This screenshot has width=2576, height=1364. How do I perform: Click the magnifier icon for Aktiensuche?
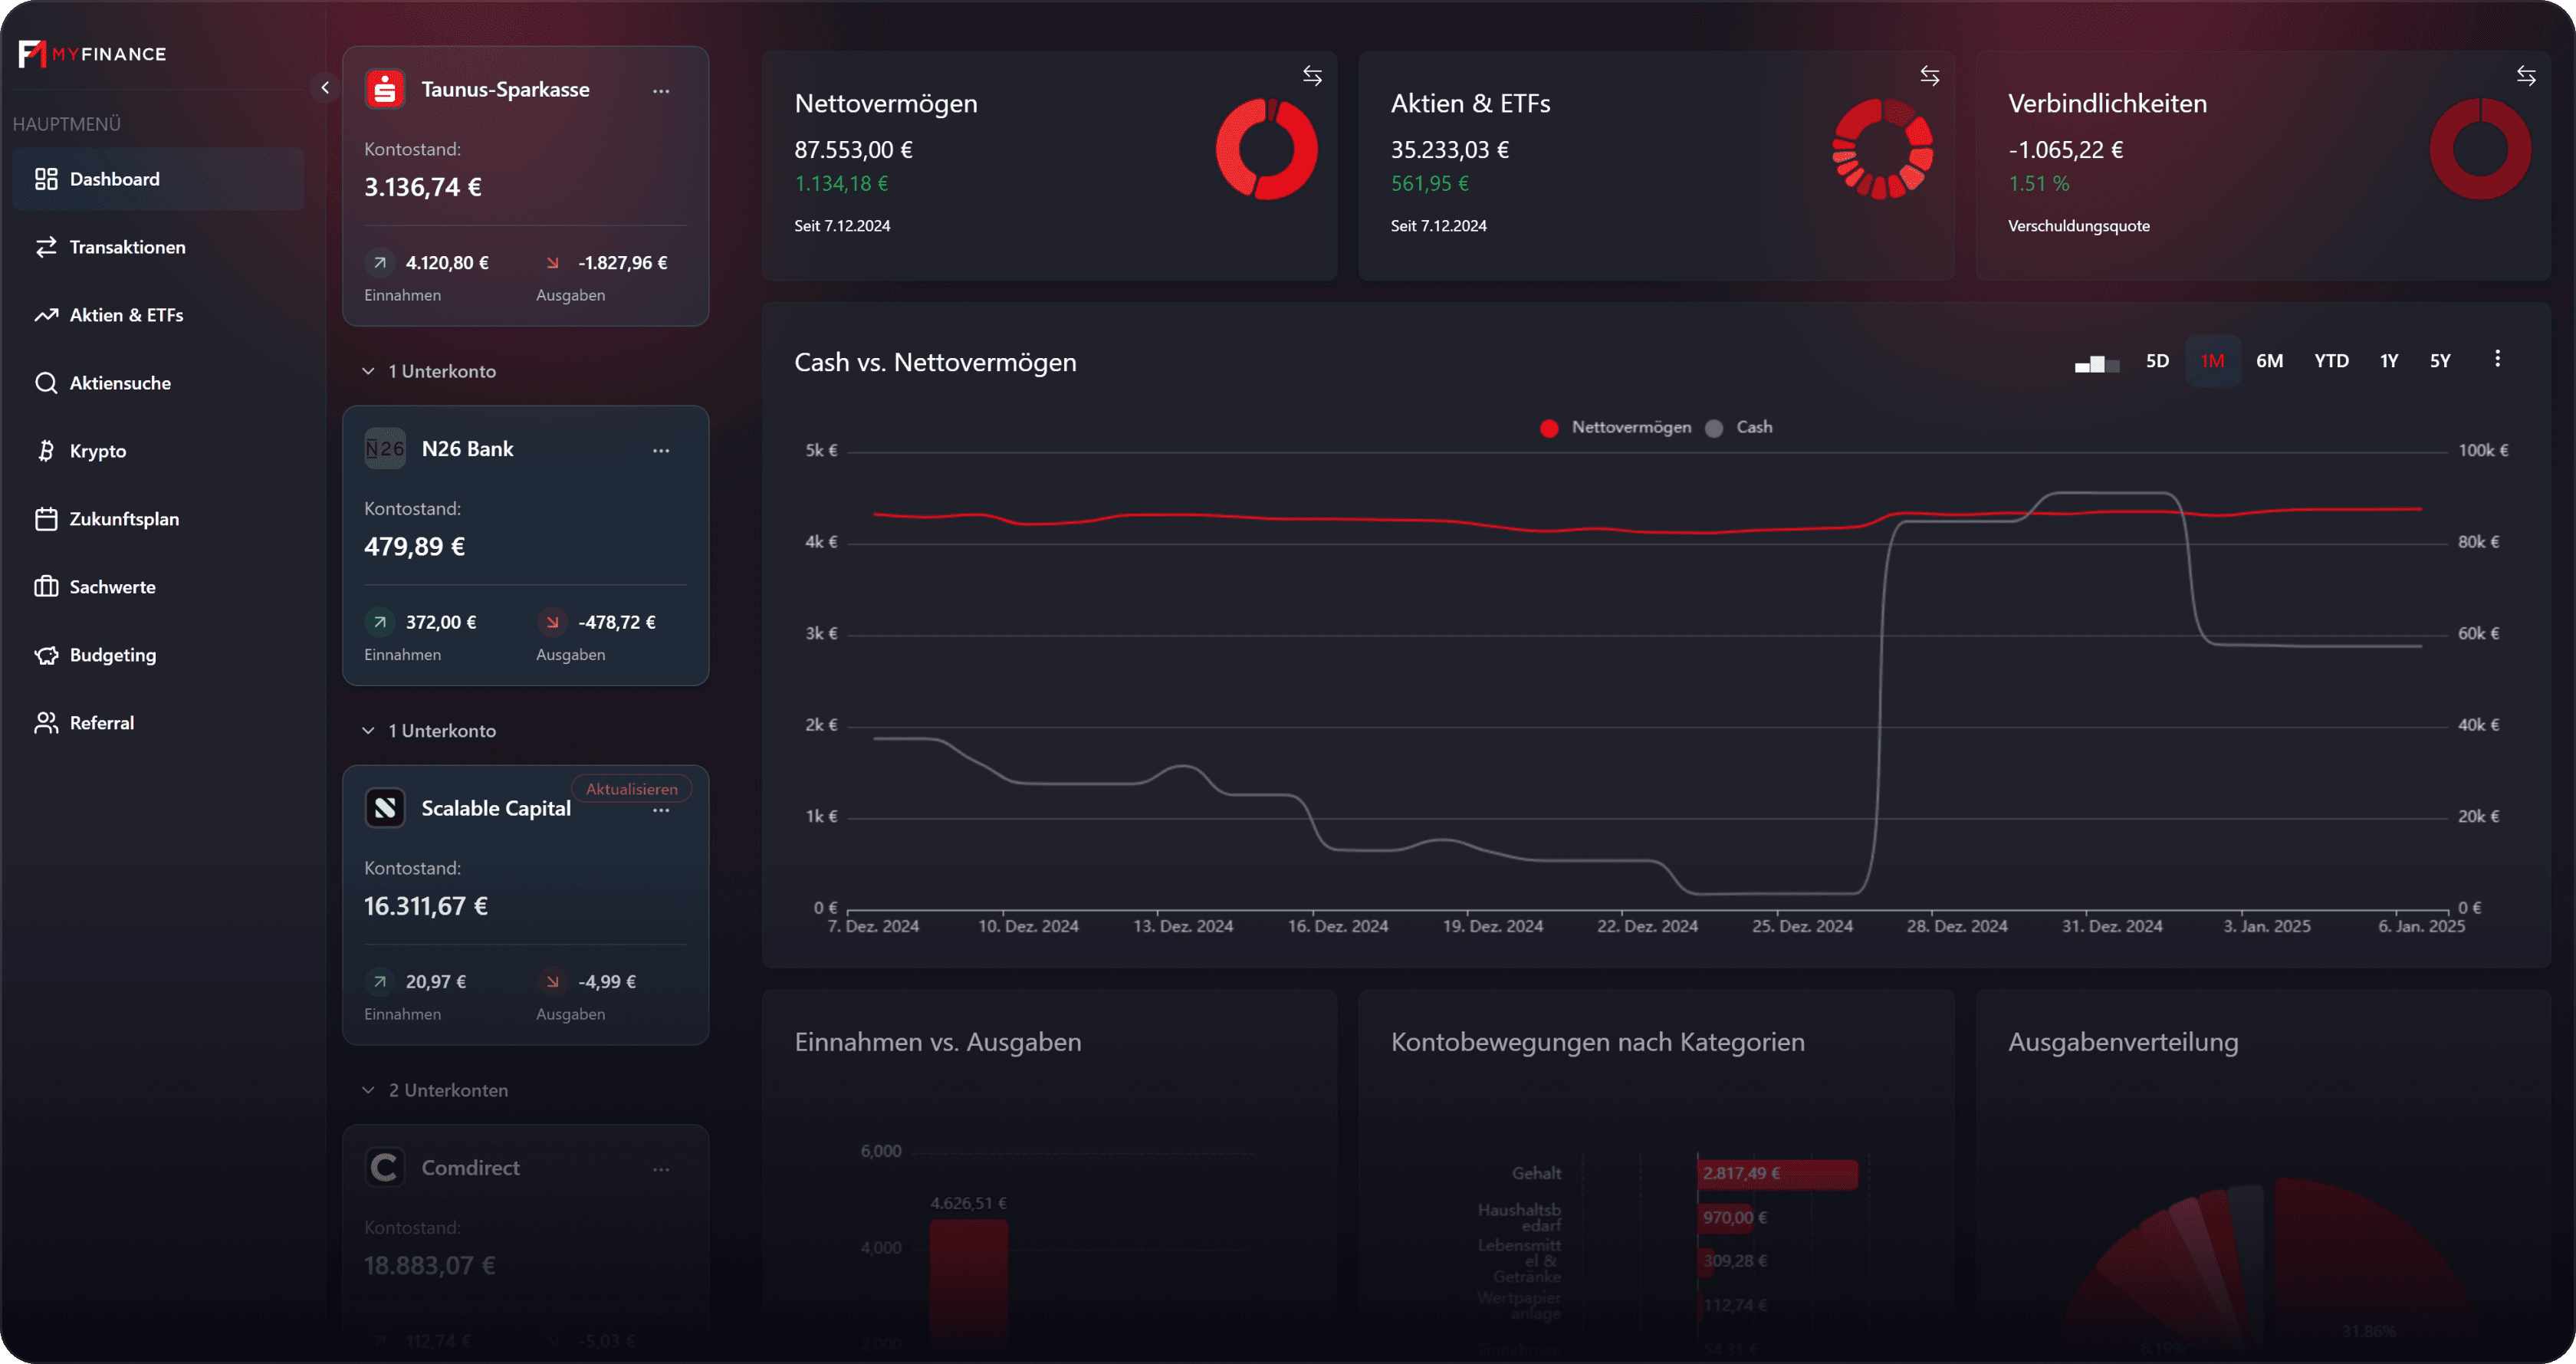point(46,383)
